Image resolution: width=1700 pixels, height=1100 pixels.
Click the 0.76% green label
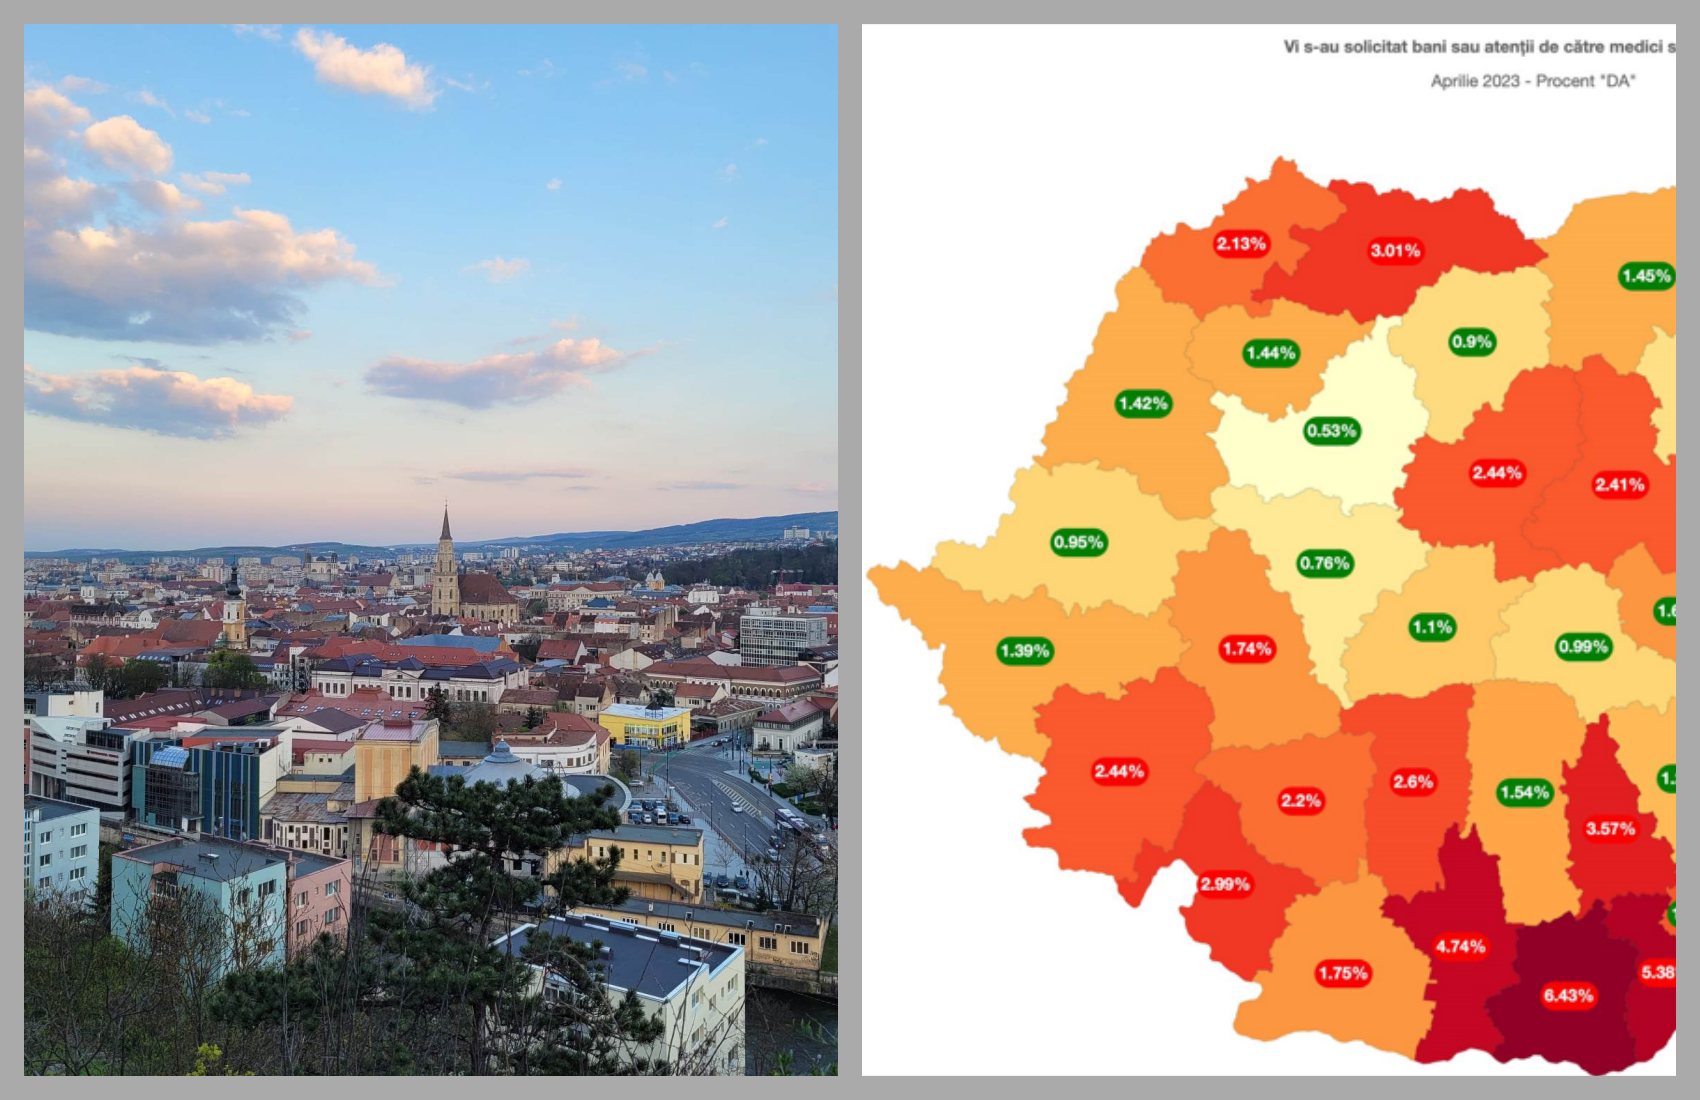coord(1324,563)
